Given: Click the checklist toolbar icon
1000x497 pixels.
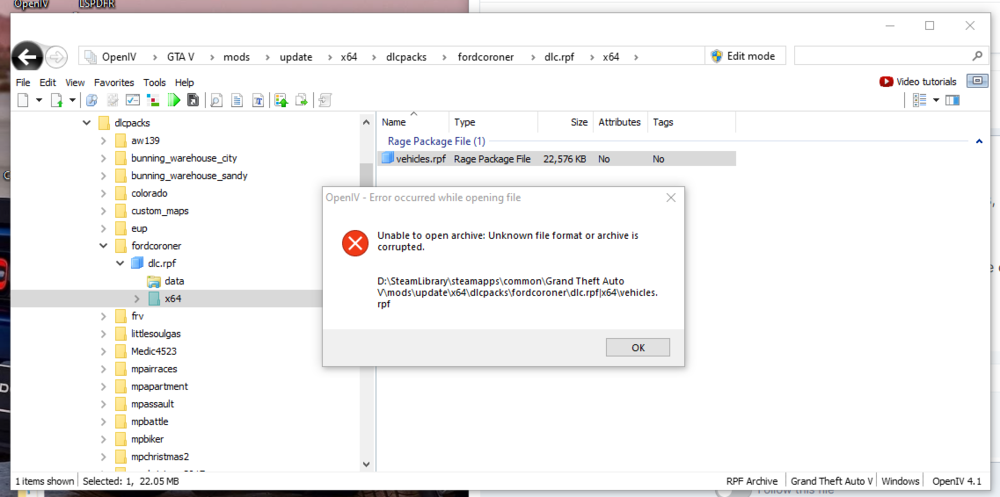Looking at the screenshot, I should tap(133, 100).
